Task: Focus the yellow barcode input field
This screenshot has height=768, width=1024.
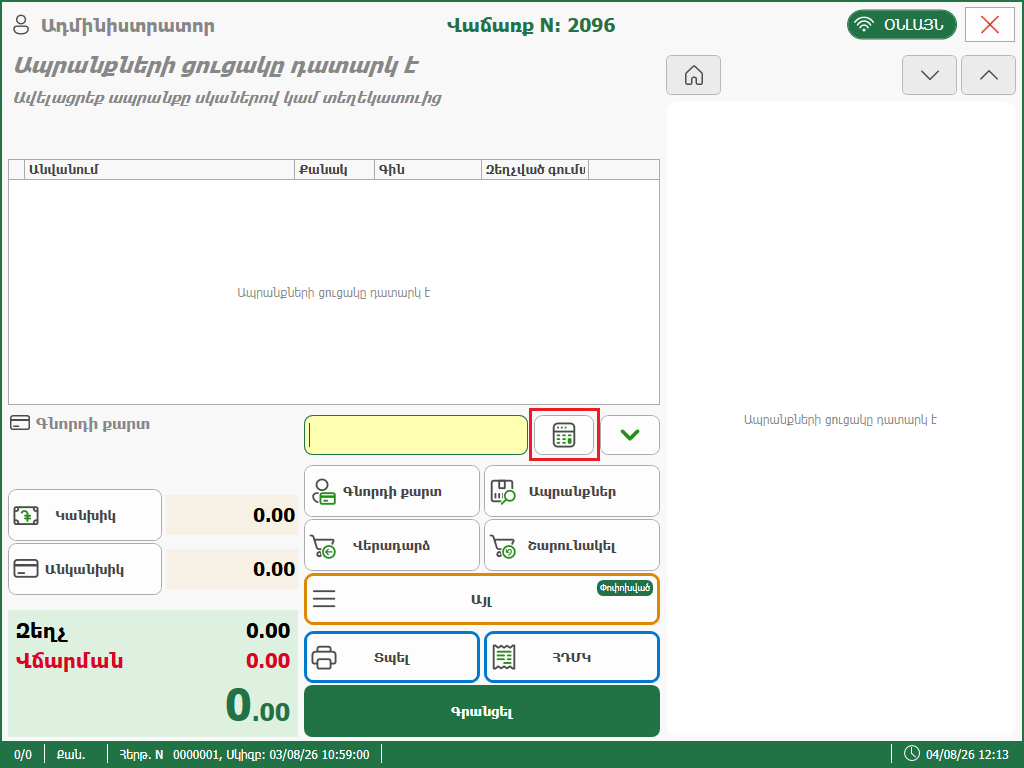Action: (x=416, y=435)
